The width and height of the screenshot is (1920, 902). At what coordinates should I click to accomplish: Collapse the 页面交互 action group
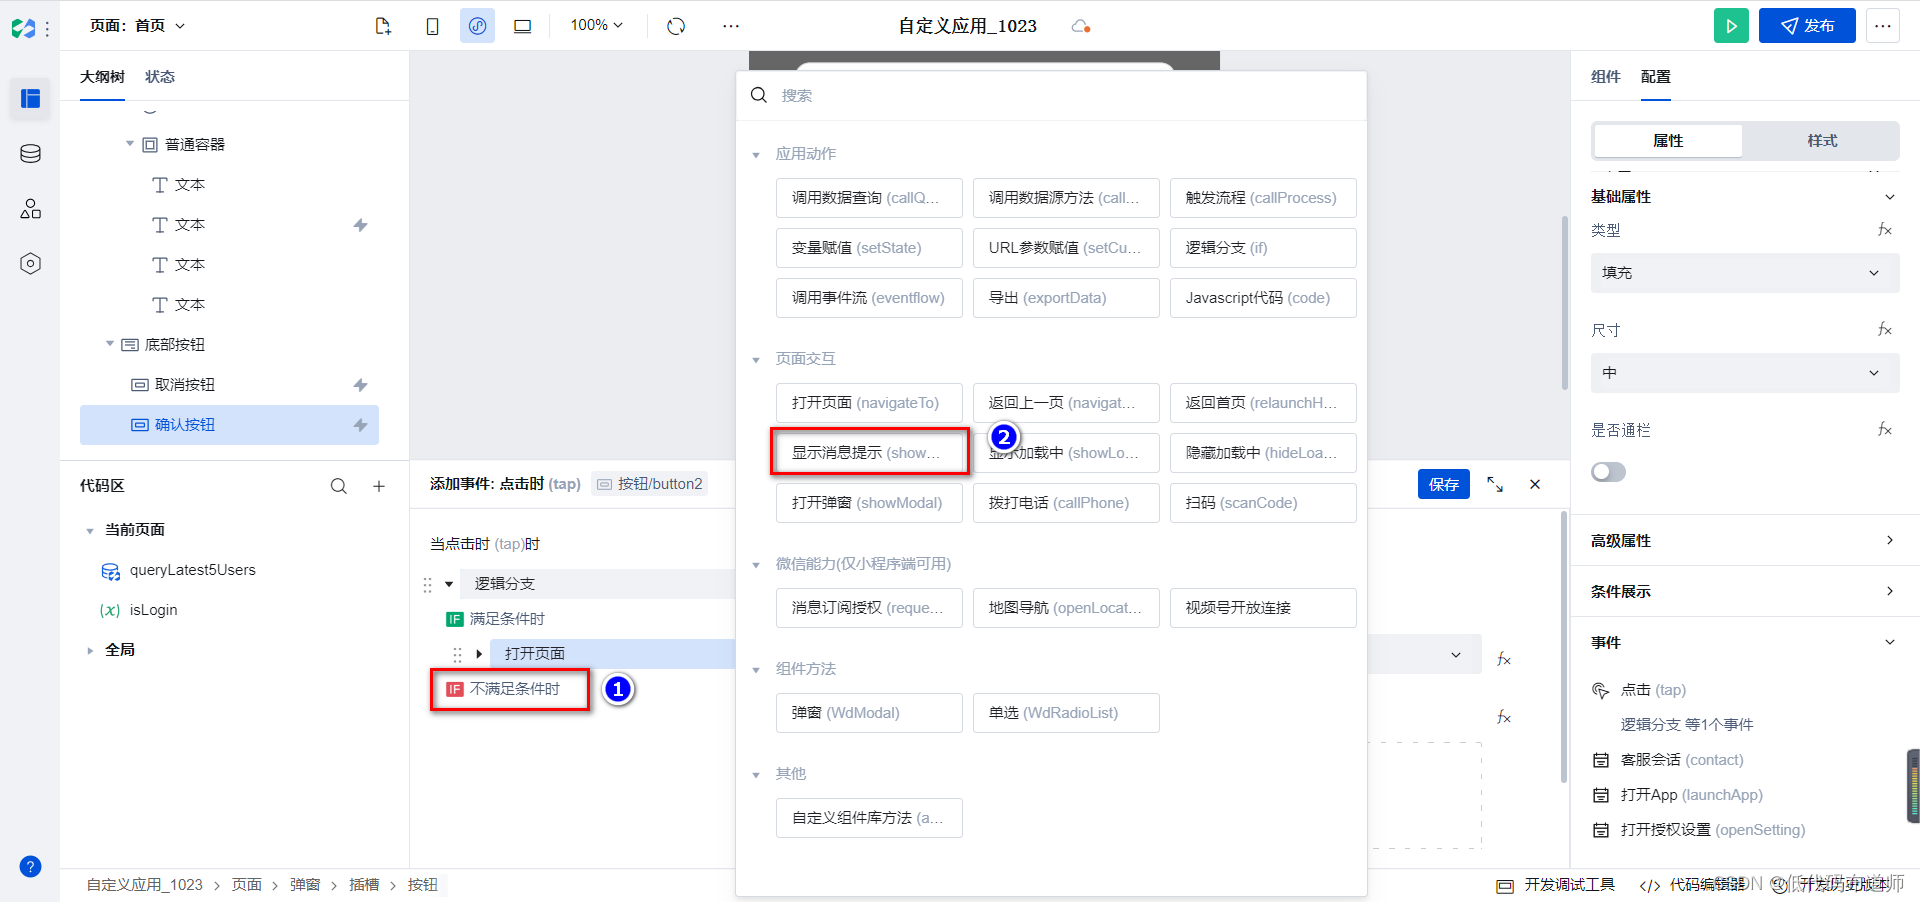756,360
